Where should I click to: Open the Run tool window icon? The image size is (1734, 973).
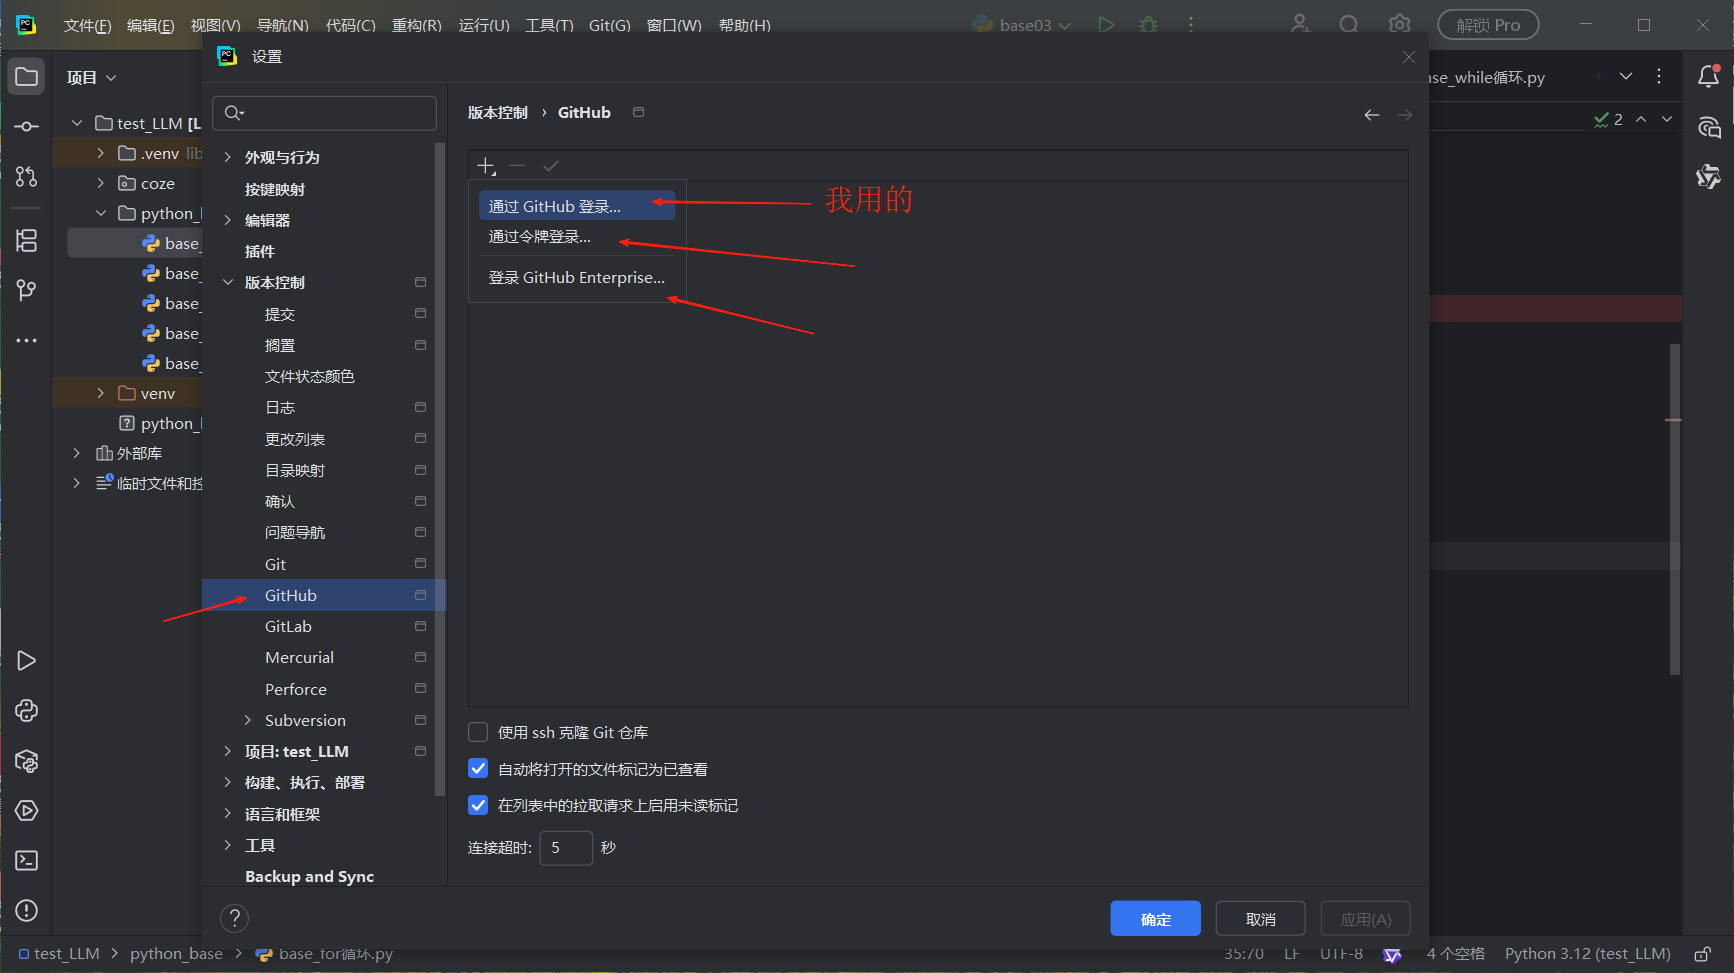click(x=27, y=661)
